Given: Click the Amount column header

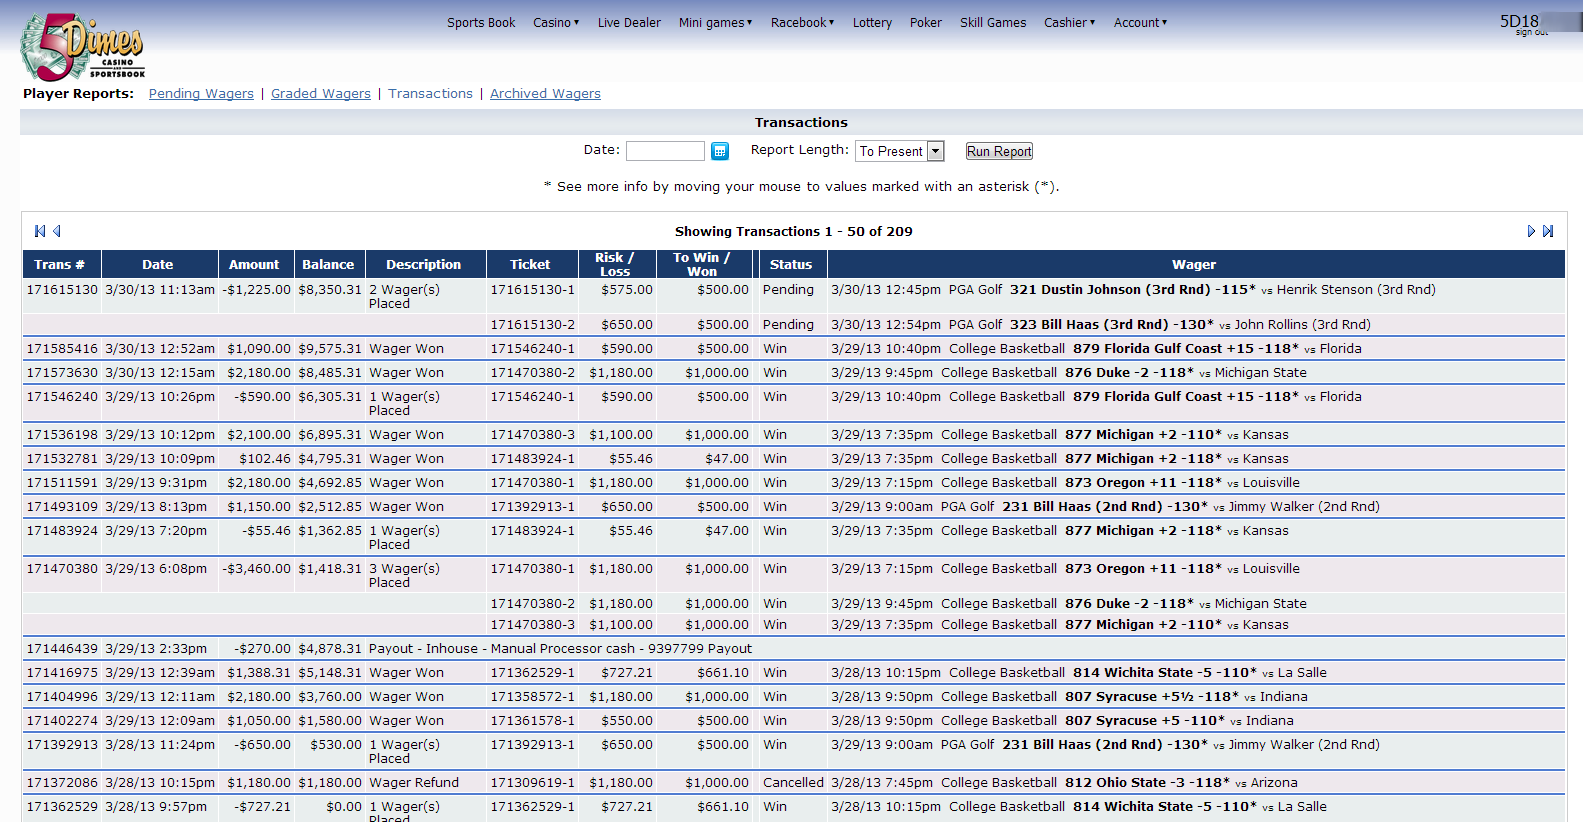Looking at the screenshot, I should (254, 264).
